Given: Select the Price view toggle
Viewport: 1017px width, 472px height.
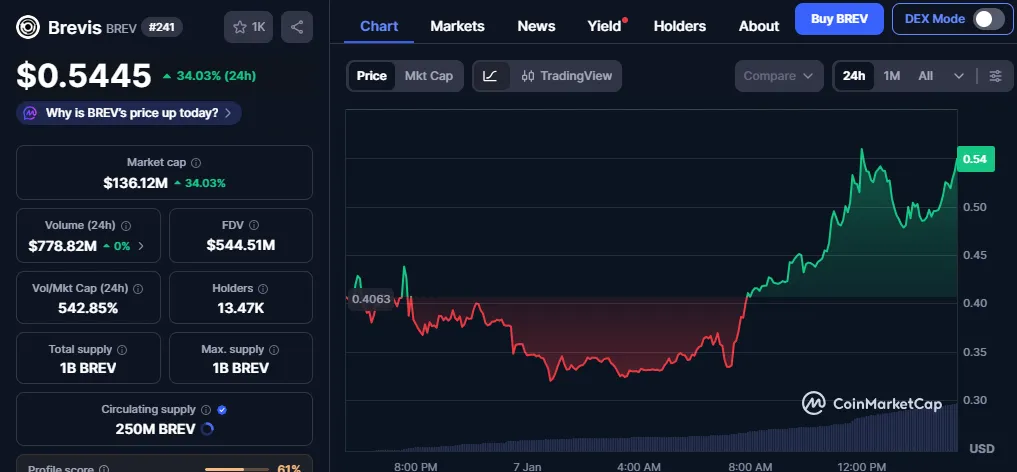Looking at the screenshot, I should tap(372, 76).
